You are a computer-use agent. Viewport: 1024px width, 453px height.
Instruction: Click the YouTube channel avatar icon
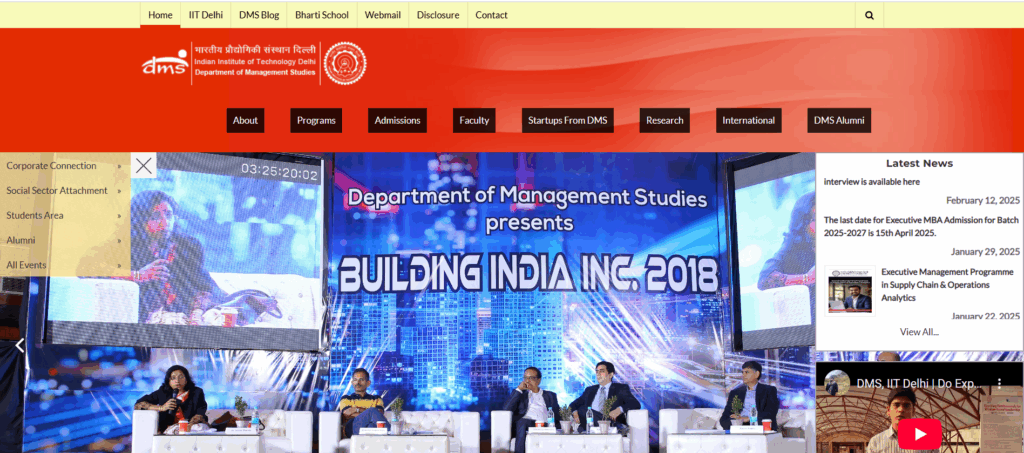point(837,382)
